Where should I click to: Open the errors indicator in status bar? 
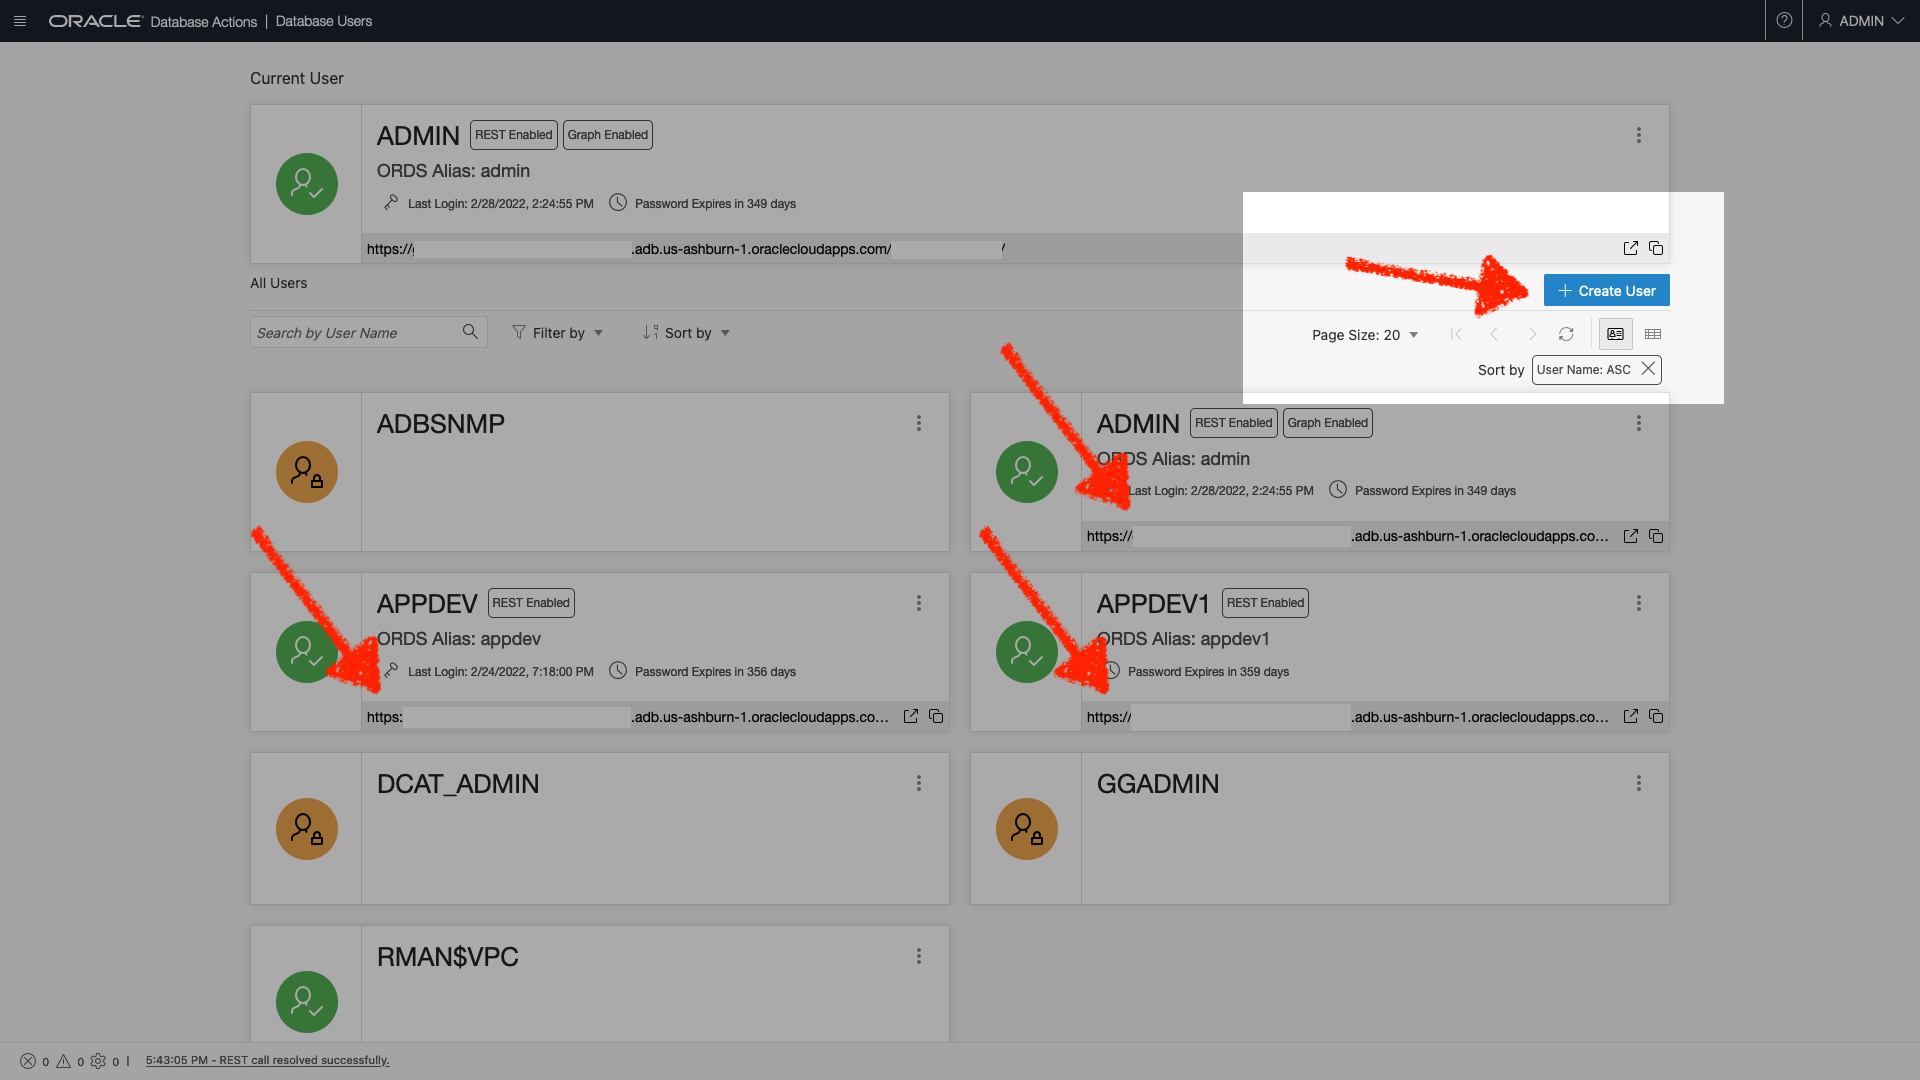pos(29,1061)
